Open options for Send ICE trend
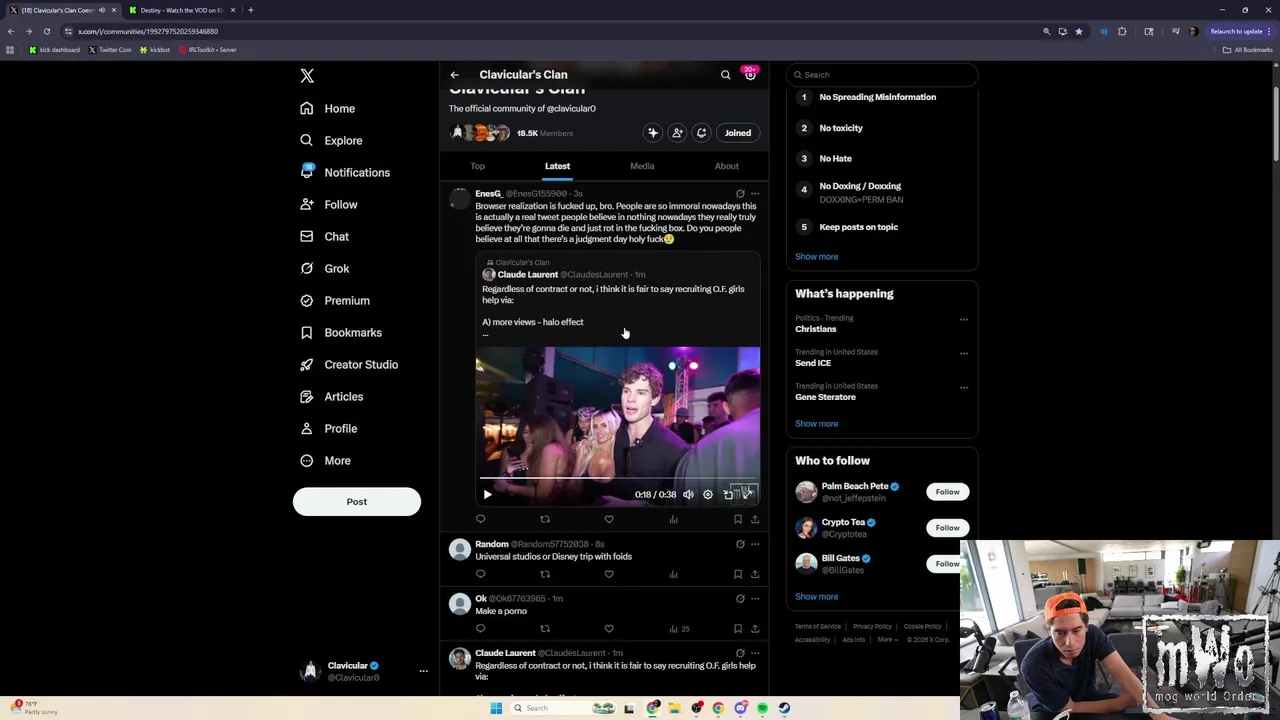 coord(964,354)
